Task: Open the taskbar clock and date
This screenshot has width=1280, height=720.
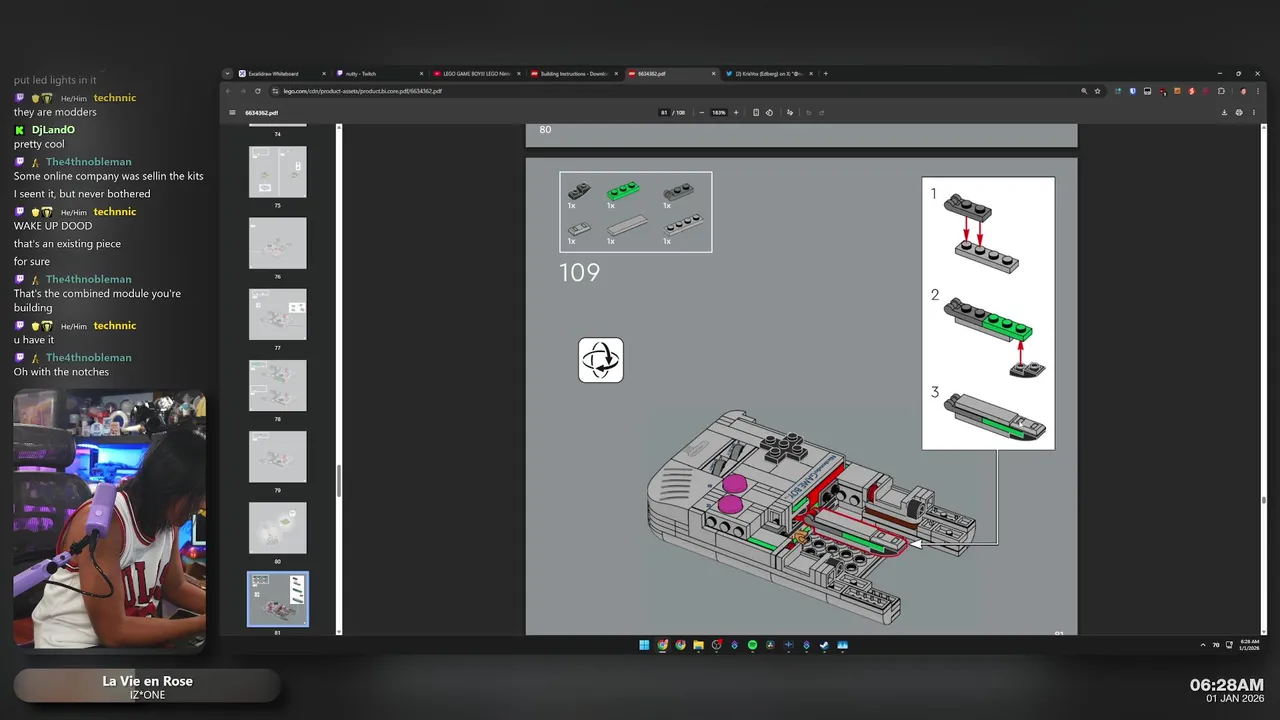Action: tap(1250, 645)
